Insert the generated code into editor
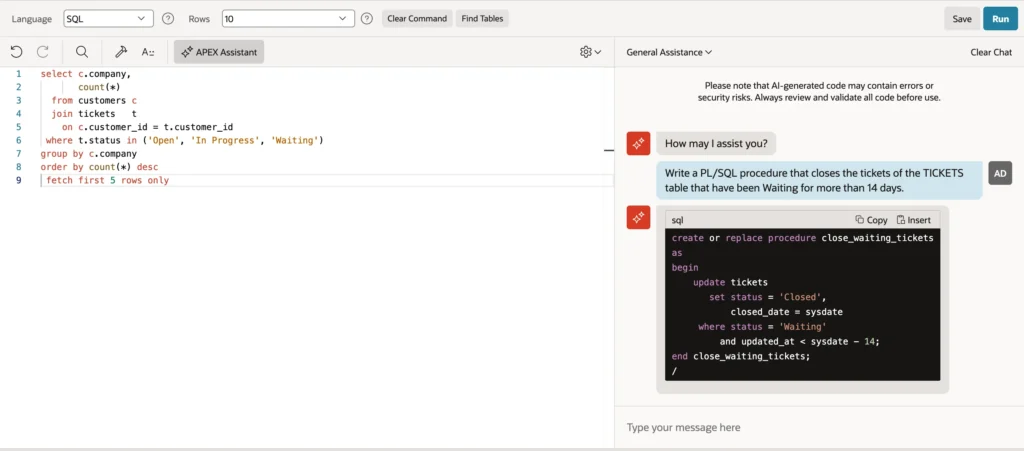 pos(914,220)
